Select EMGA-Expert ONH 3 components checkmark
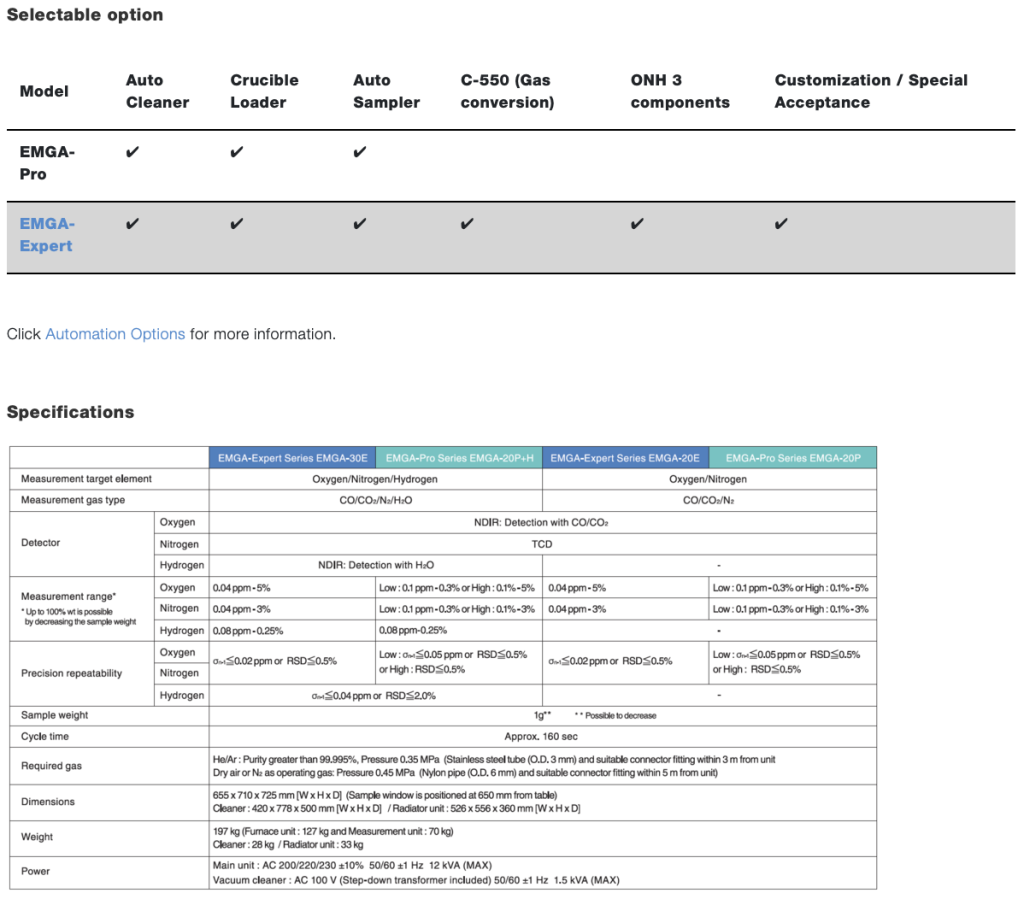1024x899 pixels. coord(637,224)
